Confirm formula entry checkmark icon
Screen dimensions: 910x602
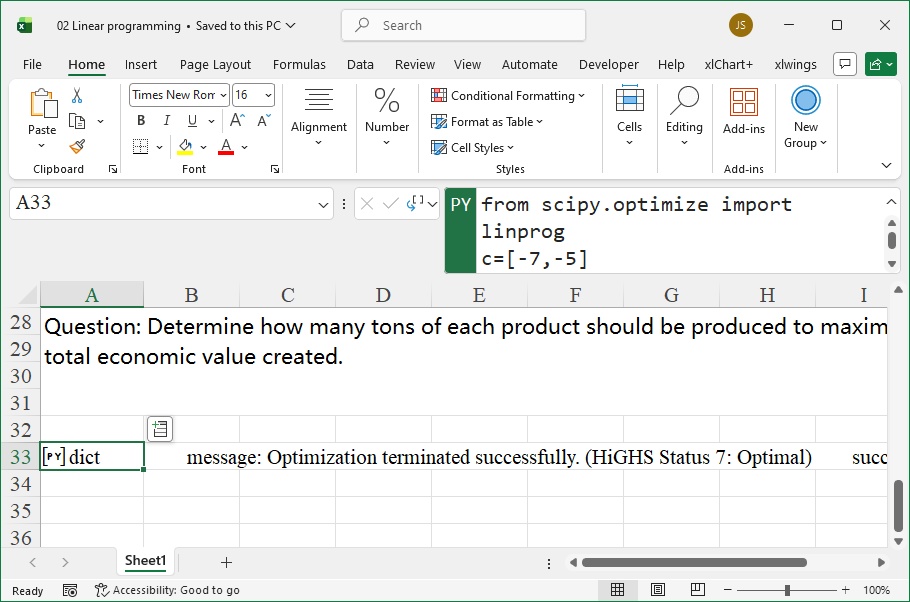(x=391, y=203)
